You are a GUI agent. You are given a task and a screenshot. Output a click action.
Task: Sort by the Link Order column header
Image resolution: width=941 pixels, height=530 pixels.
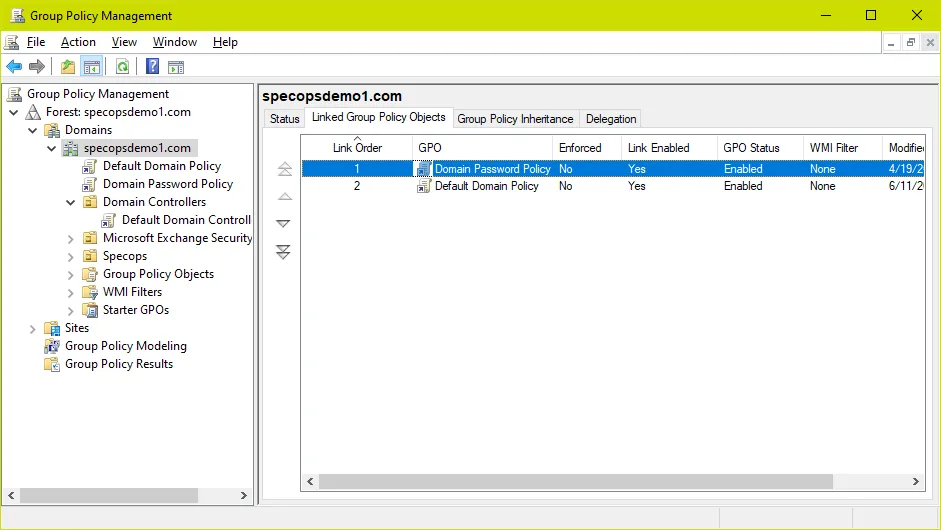[357, 148]
